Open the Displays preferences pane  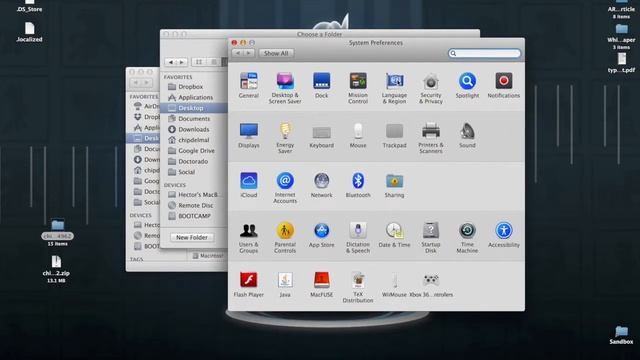pyautogui.click(x=249, y=136)
